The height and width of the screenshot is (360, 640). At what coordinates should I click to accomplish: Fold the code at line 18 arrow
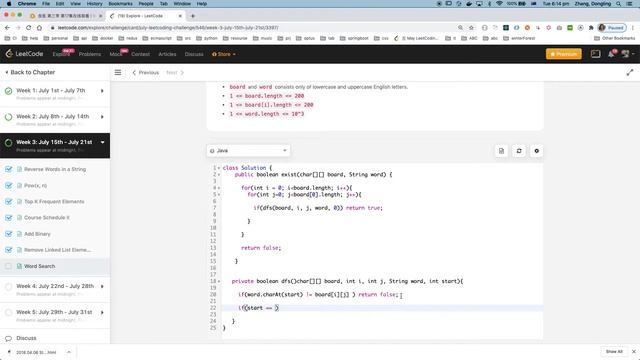(219, 281)
